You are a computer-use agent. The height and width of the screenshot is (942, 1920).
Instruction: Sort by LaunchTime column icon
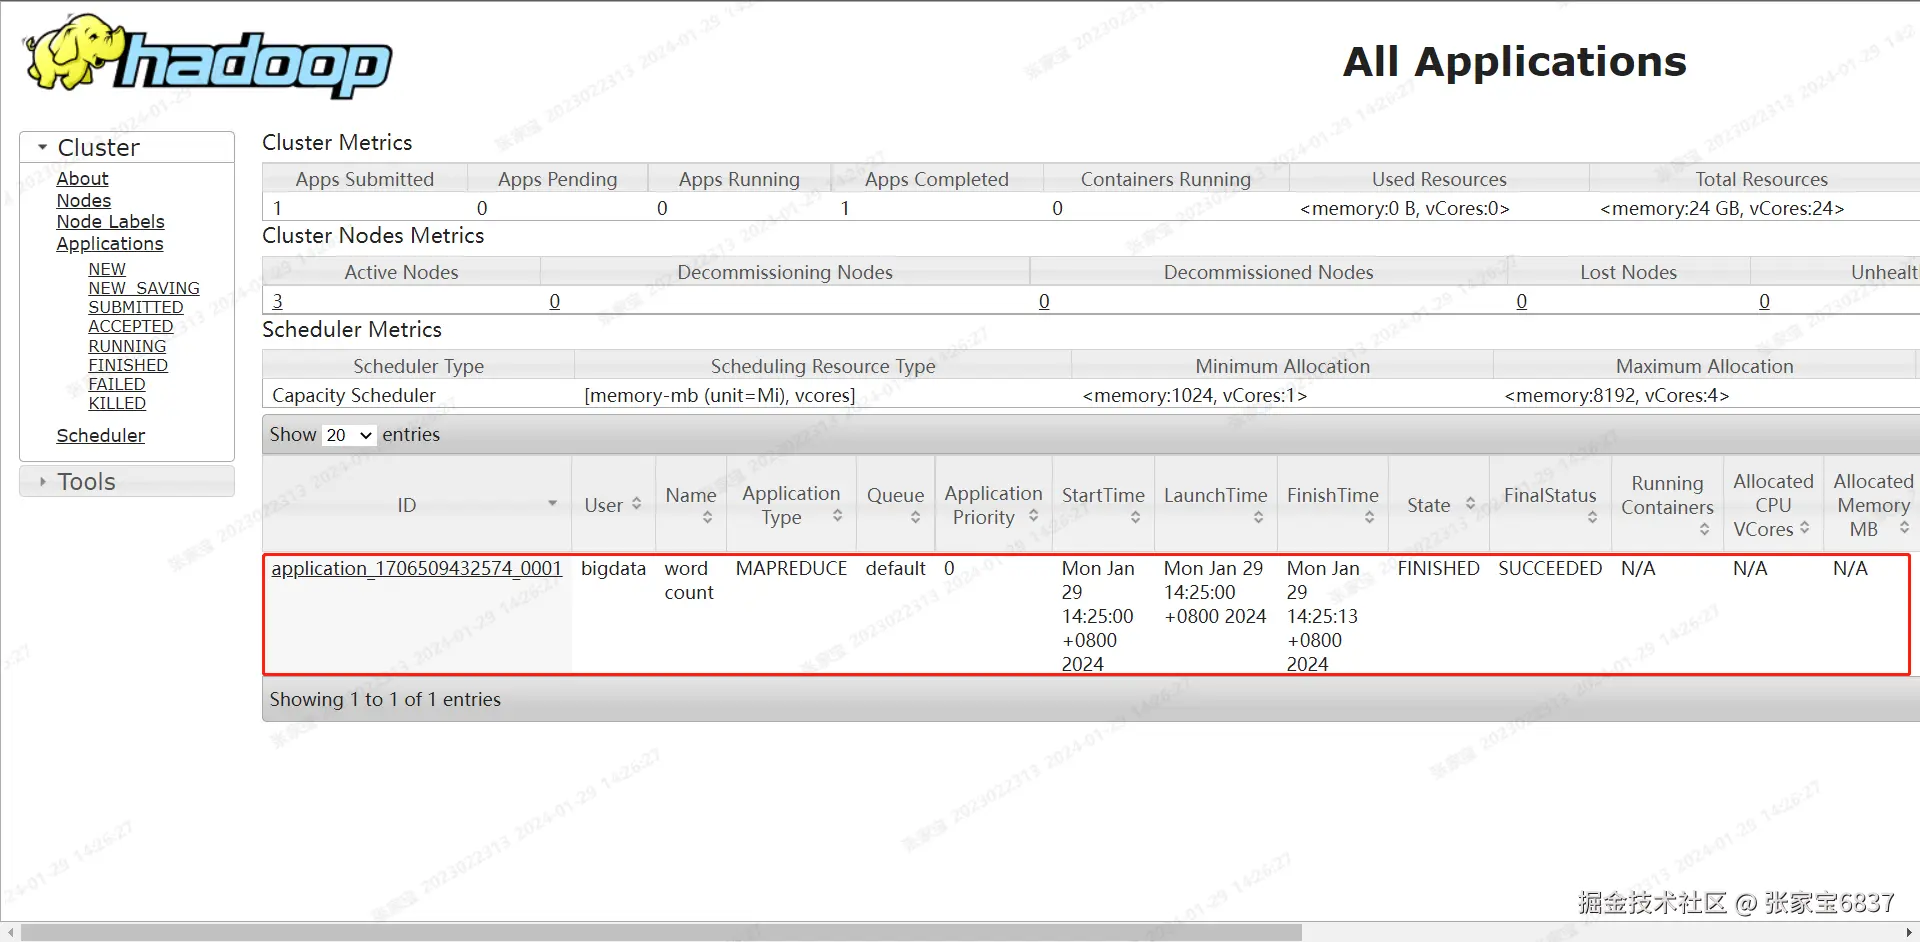pyautogui.click(x=1258, y=517)
